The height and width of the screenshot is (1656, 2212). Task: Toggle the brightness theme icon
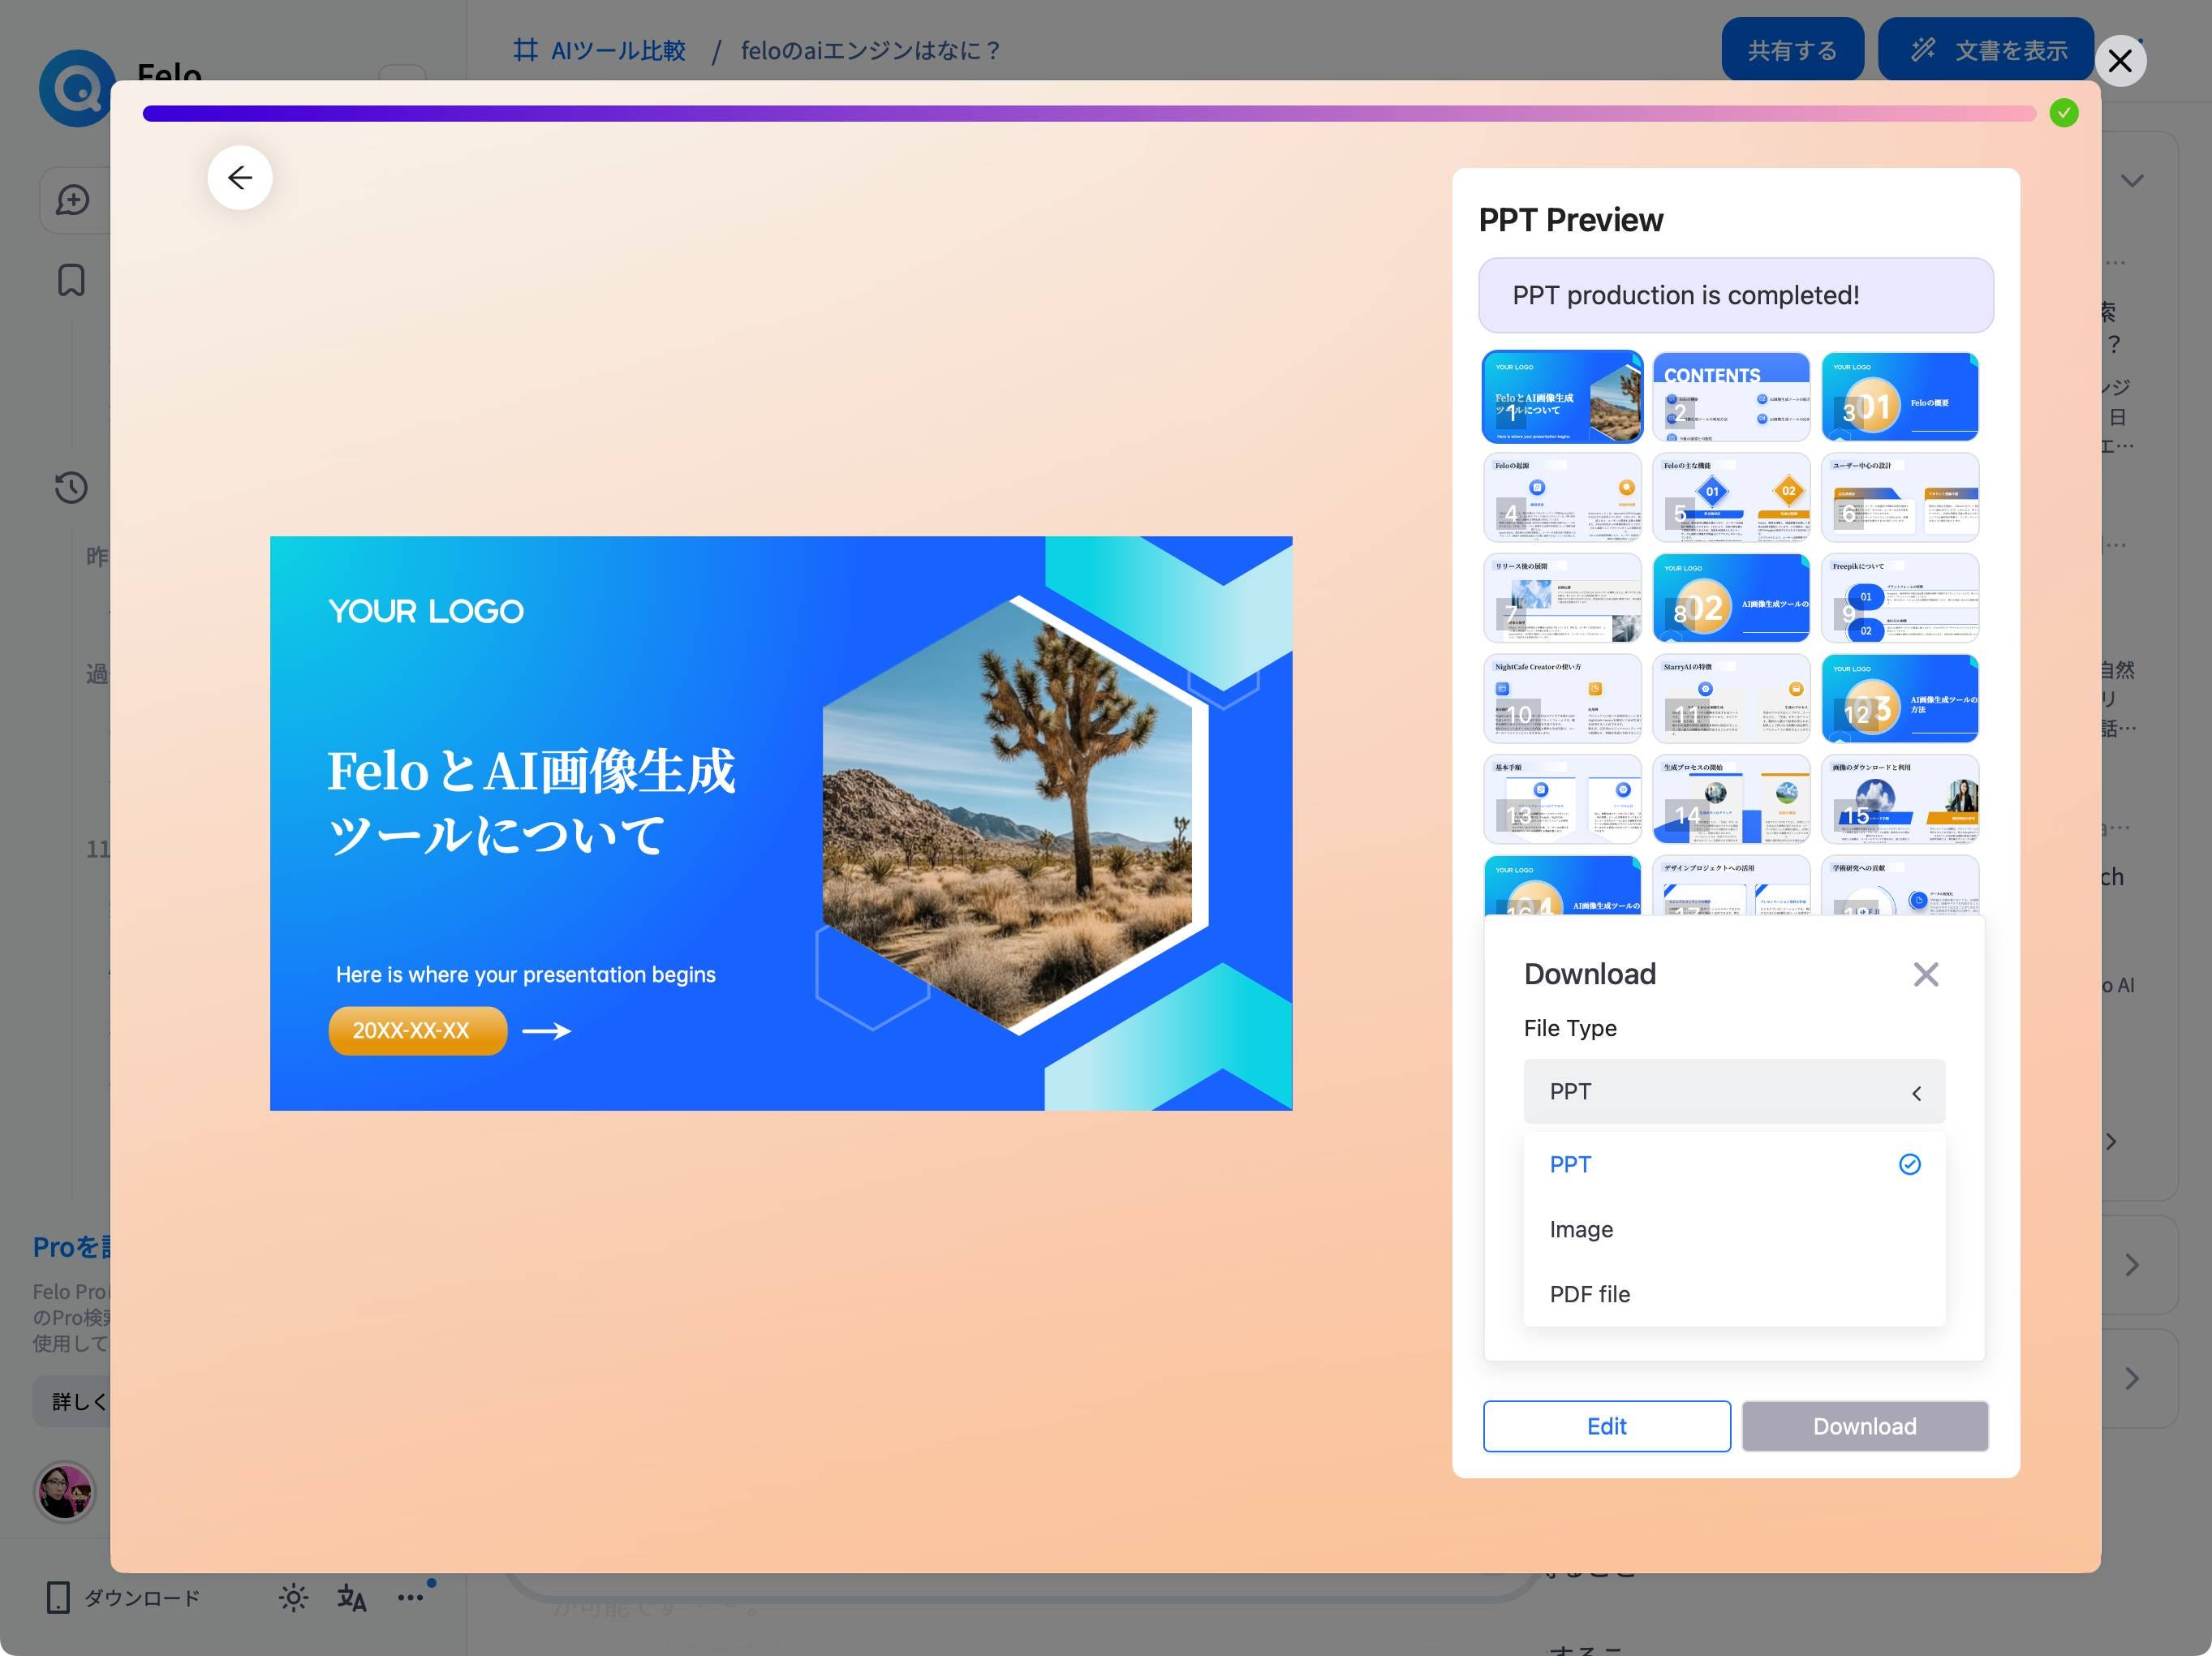293,1598
